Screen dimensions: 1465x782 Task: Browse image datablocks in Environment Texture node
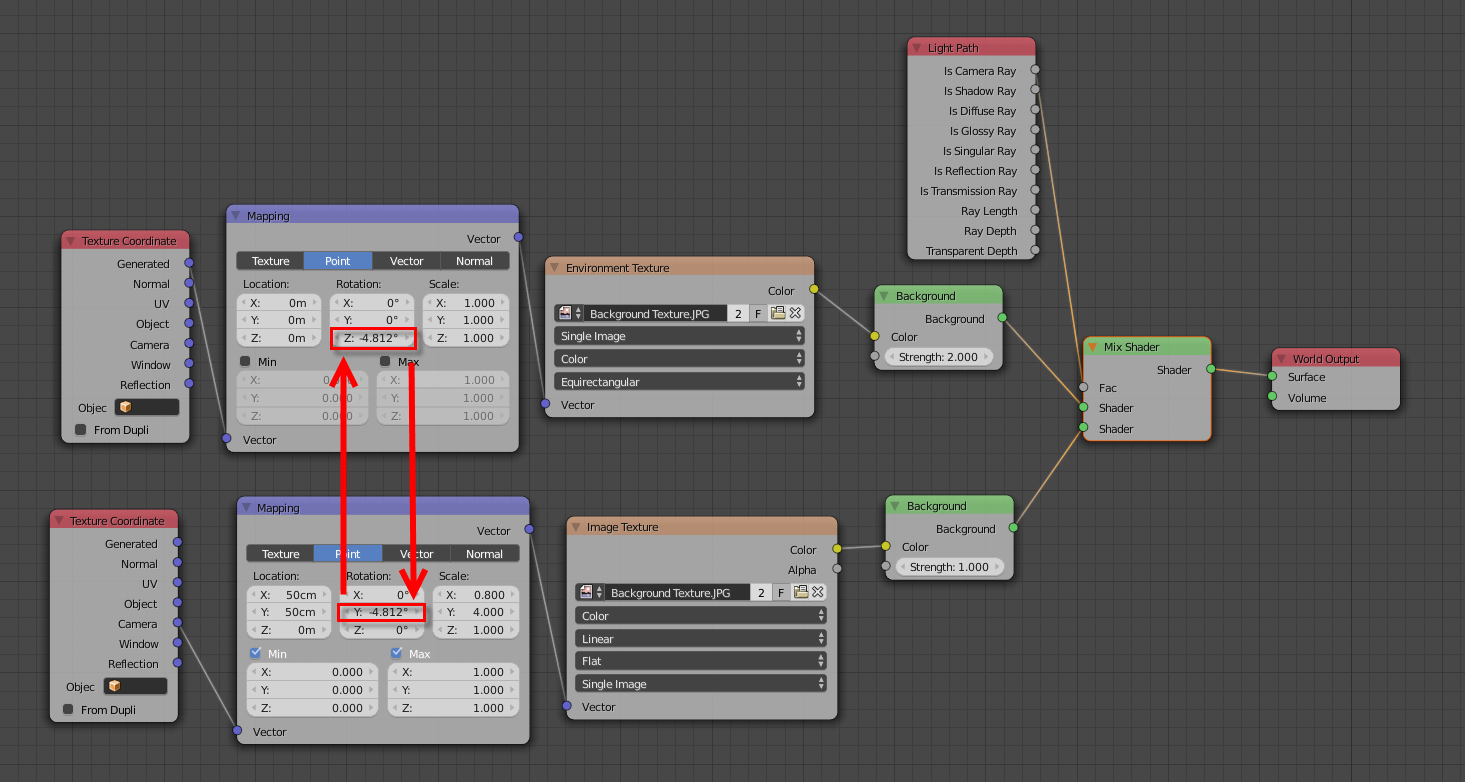(569, 314)
